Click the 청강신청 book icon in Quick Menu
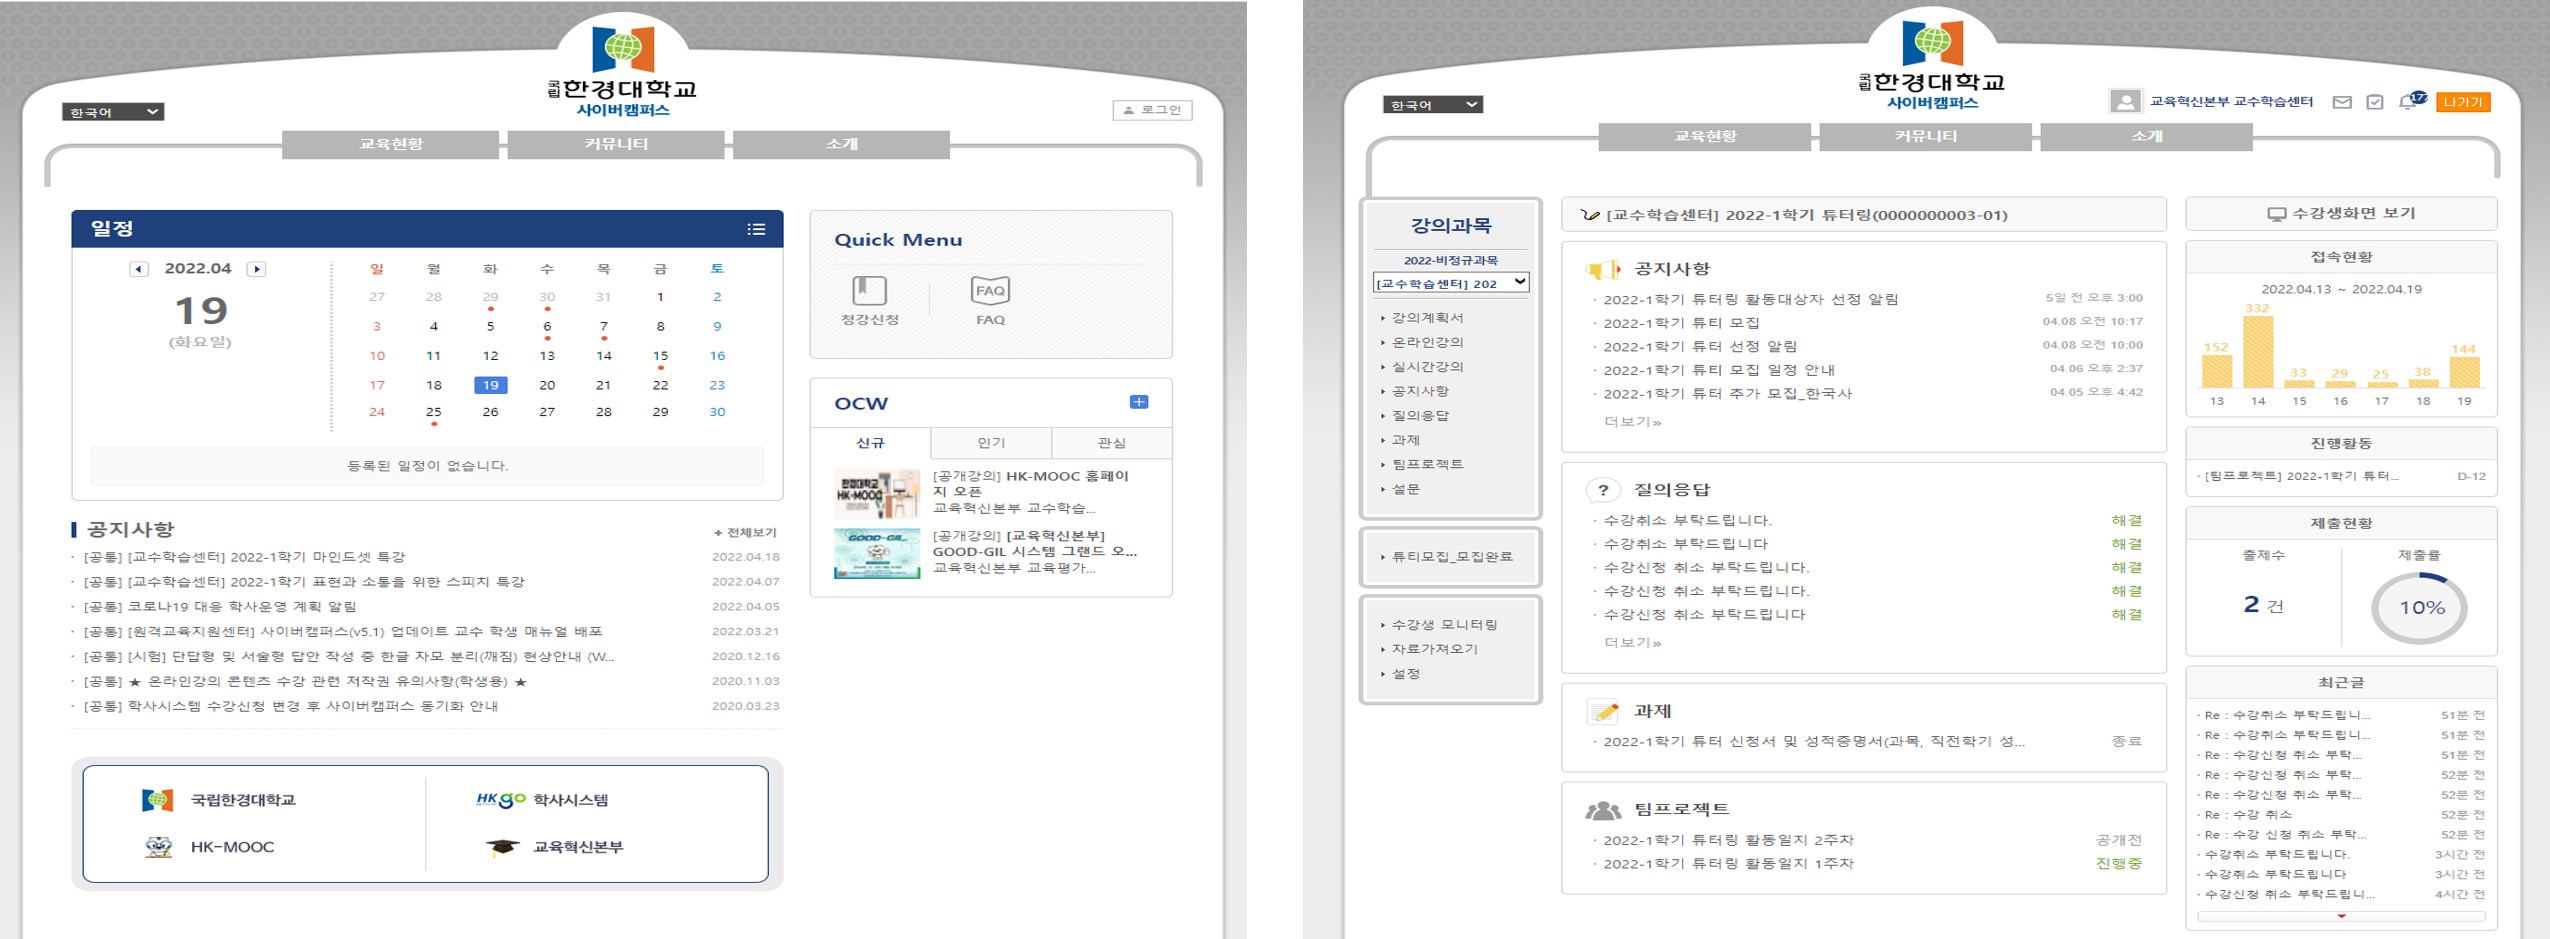Screen dimensions: 2550x939 click(x=869, y=291)
